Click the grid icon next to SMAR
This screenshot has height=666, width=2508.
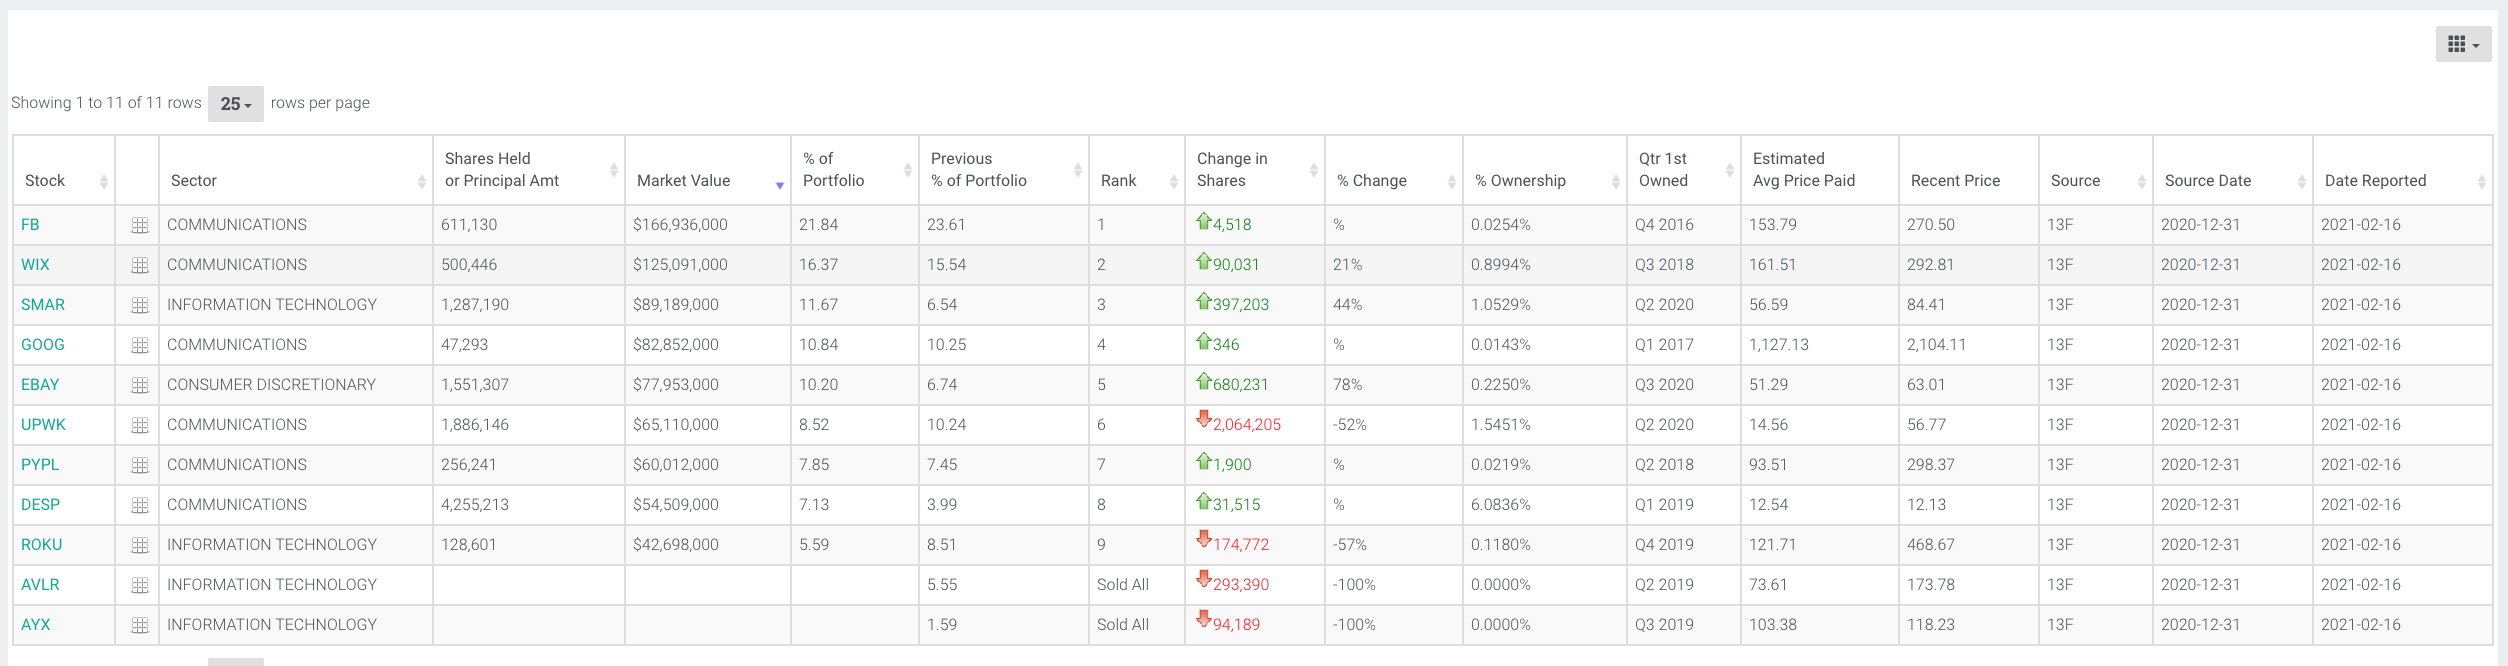coord(140,306)
